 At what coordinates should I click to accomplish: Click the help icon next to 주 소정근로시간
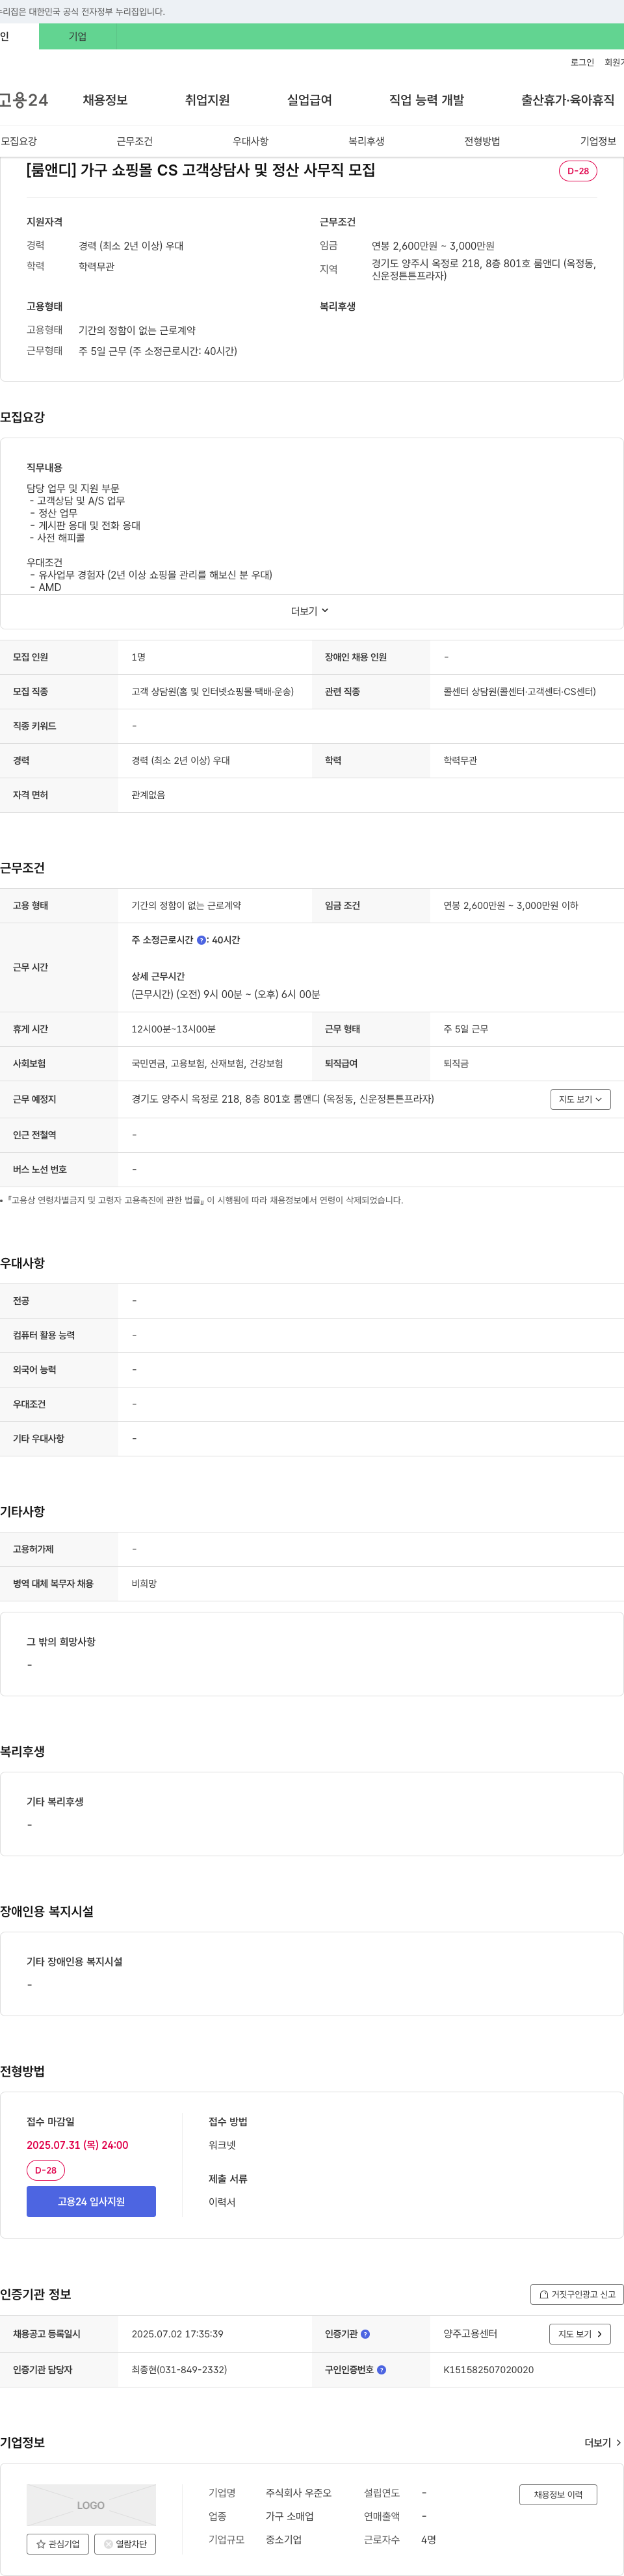point(201,940)
